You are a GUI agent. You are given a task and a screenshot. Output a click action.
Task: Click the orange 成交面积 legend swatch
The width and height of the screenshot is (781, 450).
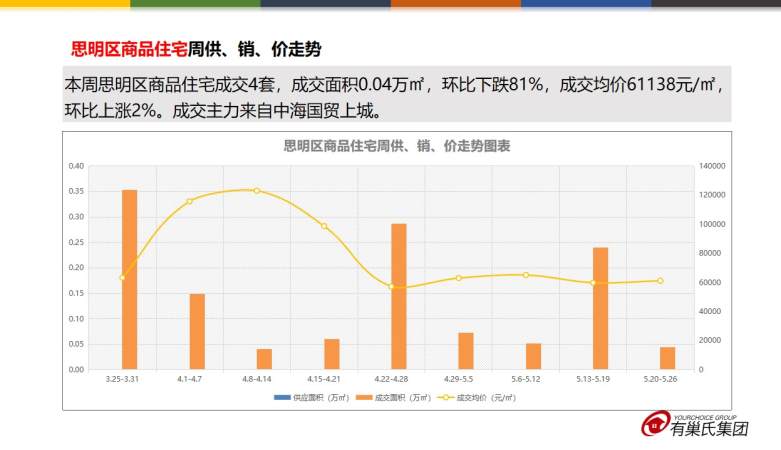click(x=365, y=398)
